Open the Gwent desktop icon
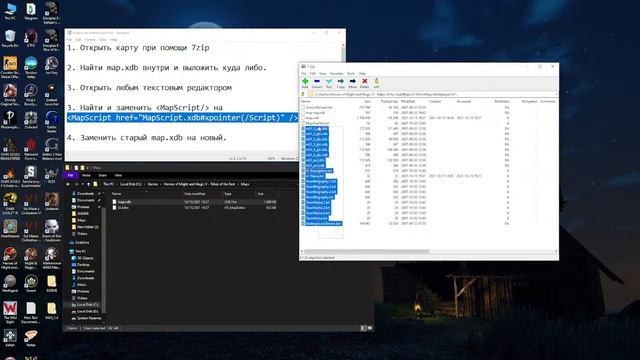This screenshot has height=360, width=640. (x=31, y=283)
